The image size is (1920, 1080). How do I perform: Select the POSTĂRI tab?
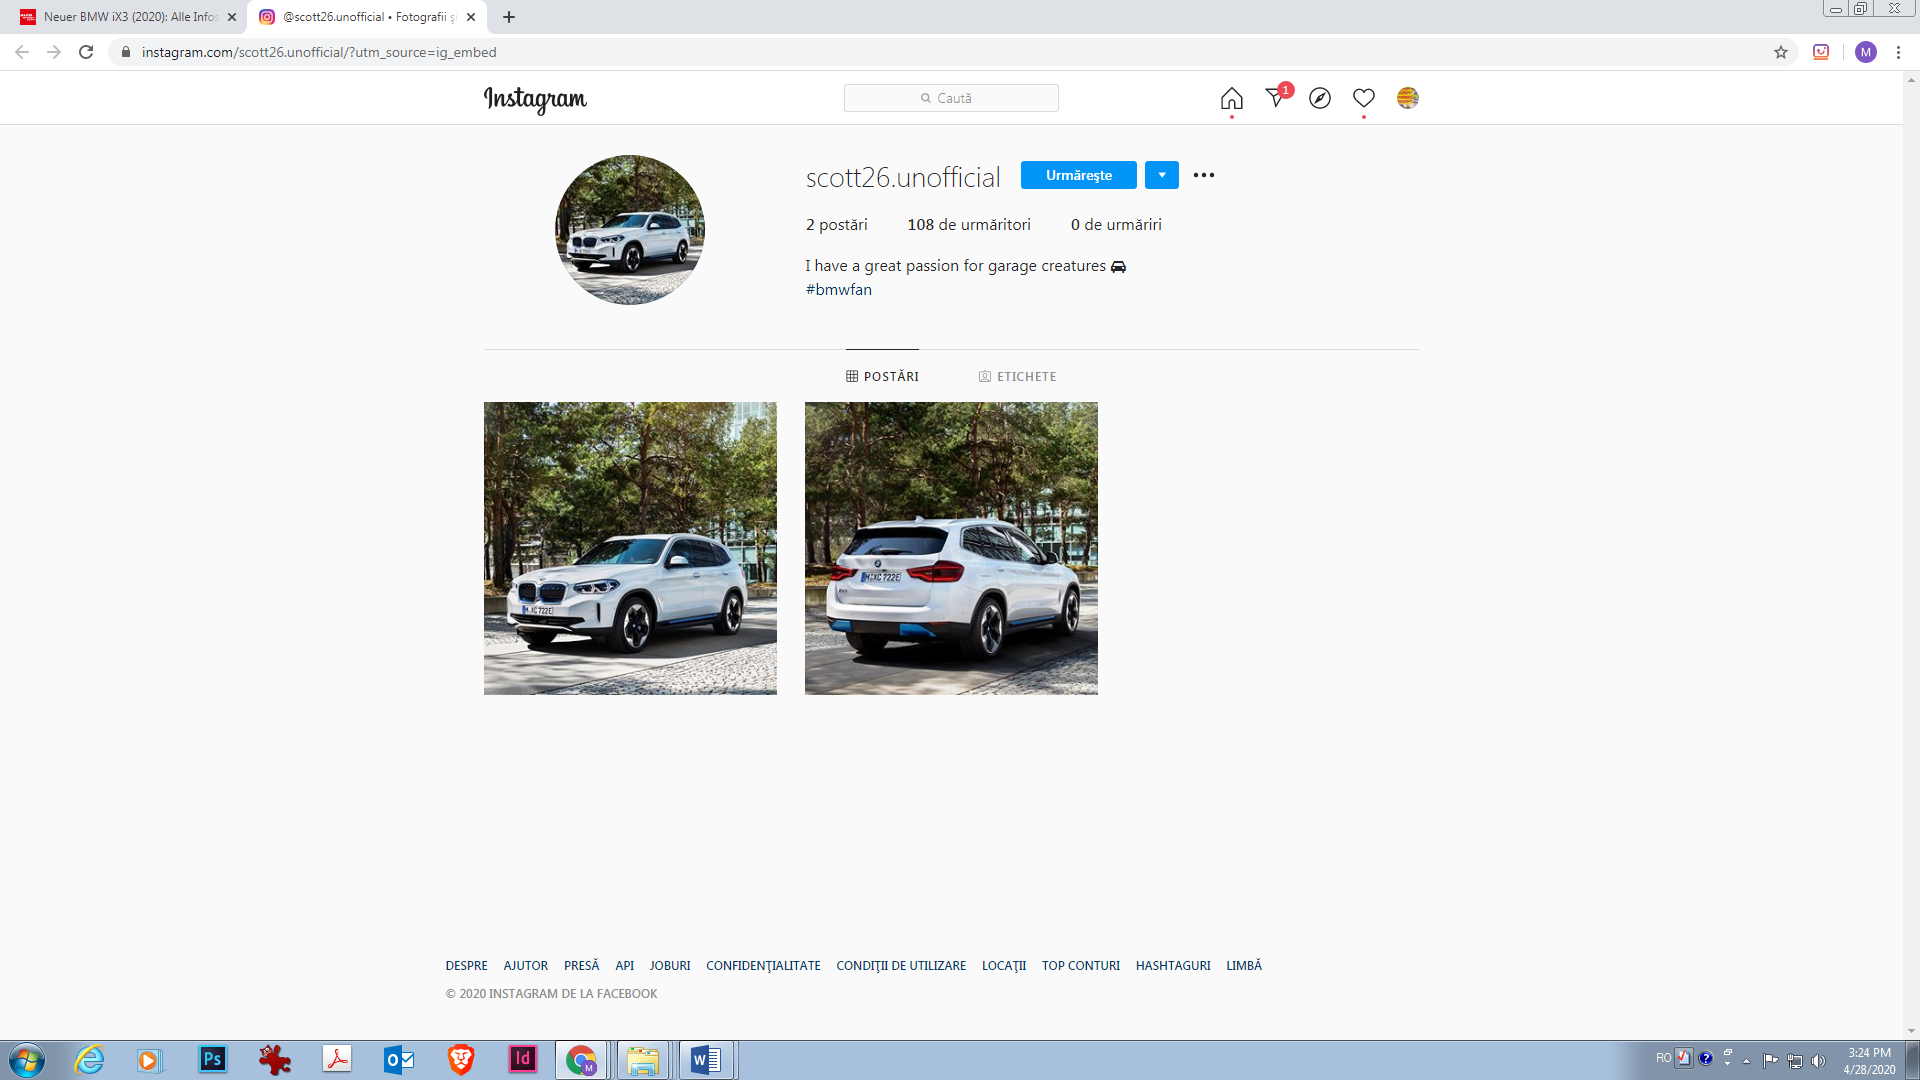(882, 376)
